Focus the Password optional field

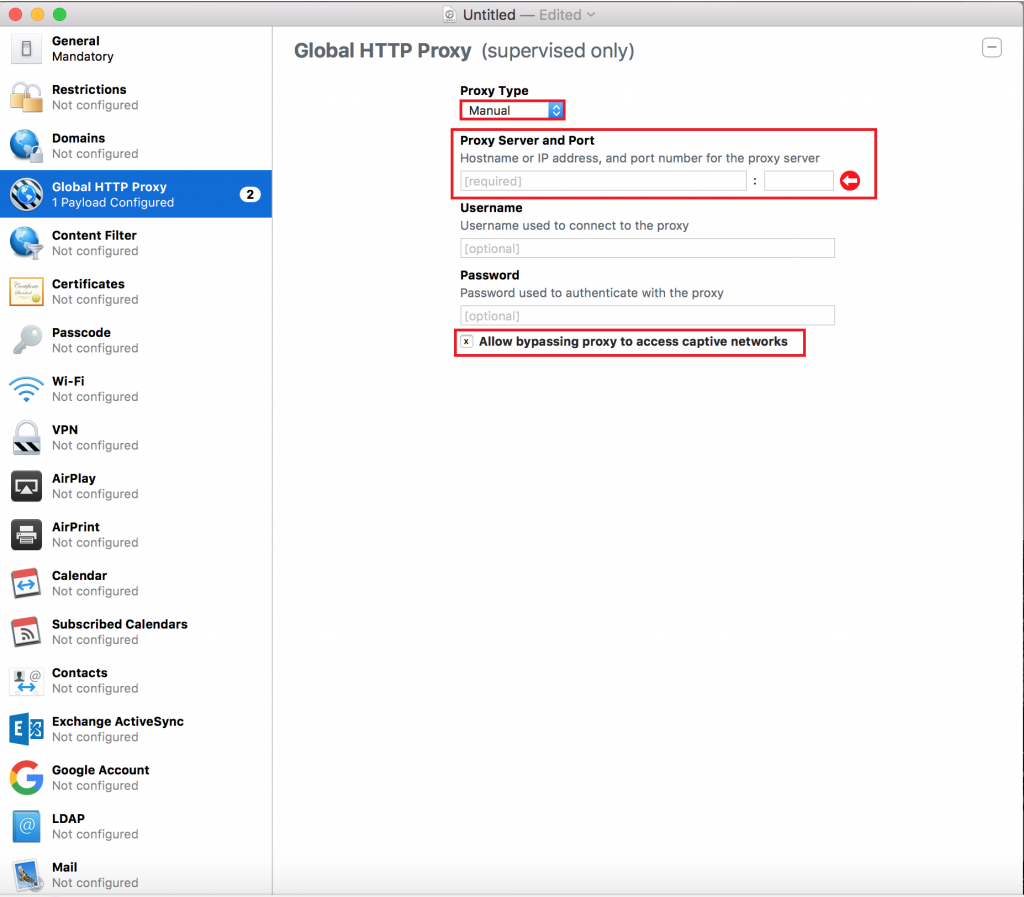(647, 315)
